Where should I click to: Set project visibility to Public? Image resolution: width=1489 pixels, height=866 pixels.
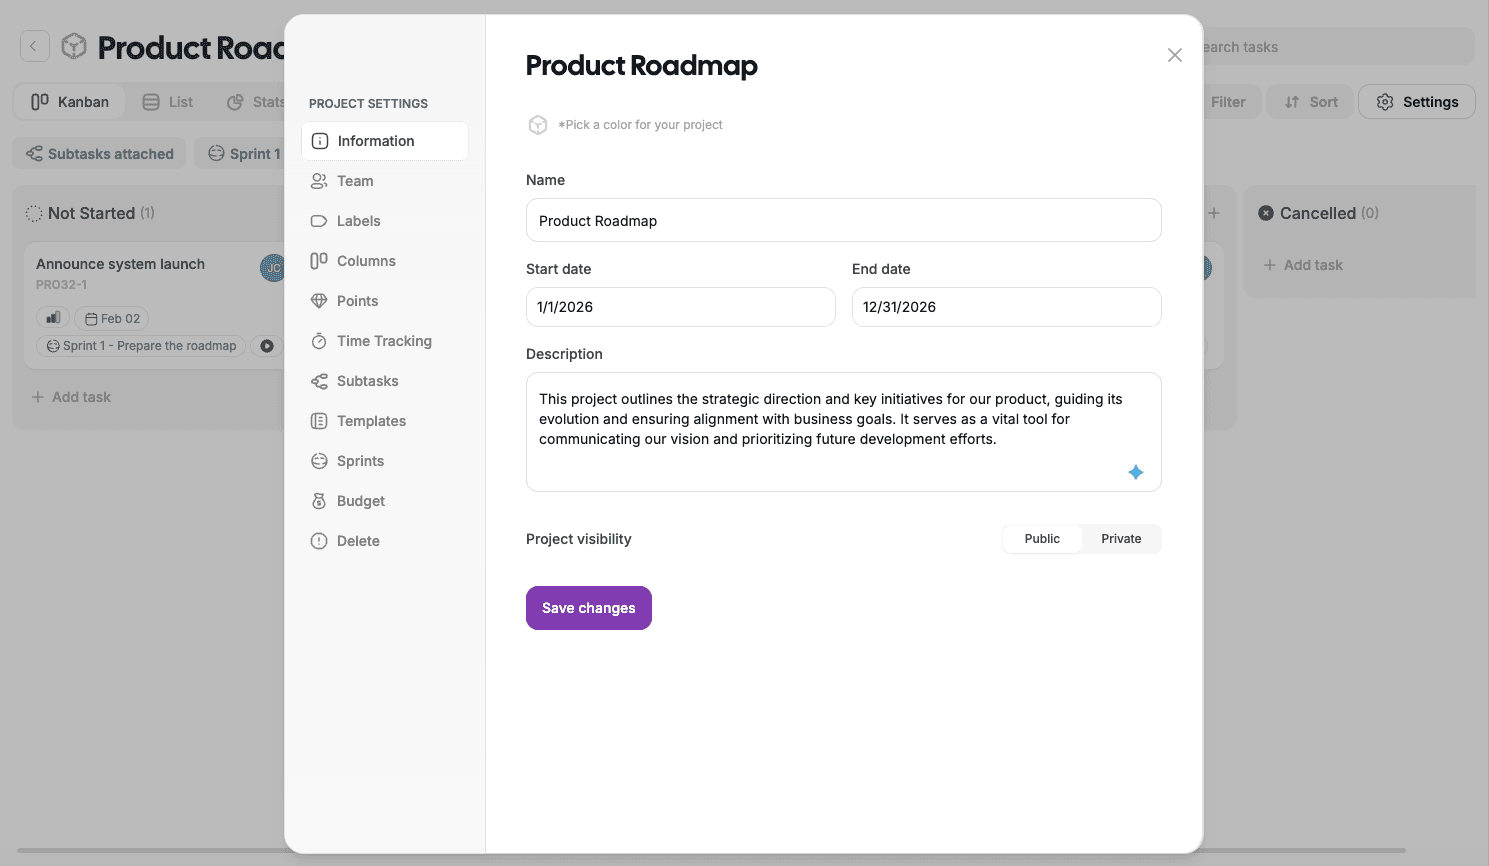[1042, 539]
